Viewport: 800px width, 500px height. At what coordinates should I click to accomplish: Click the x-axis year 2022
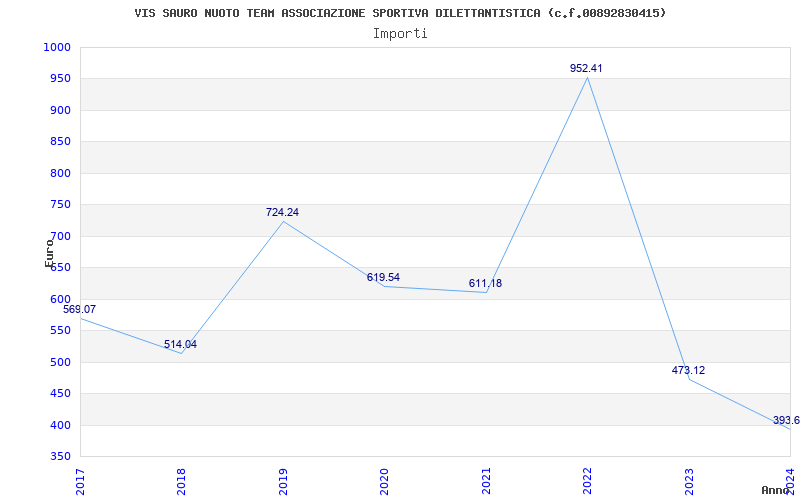pyautogui.click(x=587, y=481)
